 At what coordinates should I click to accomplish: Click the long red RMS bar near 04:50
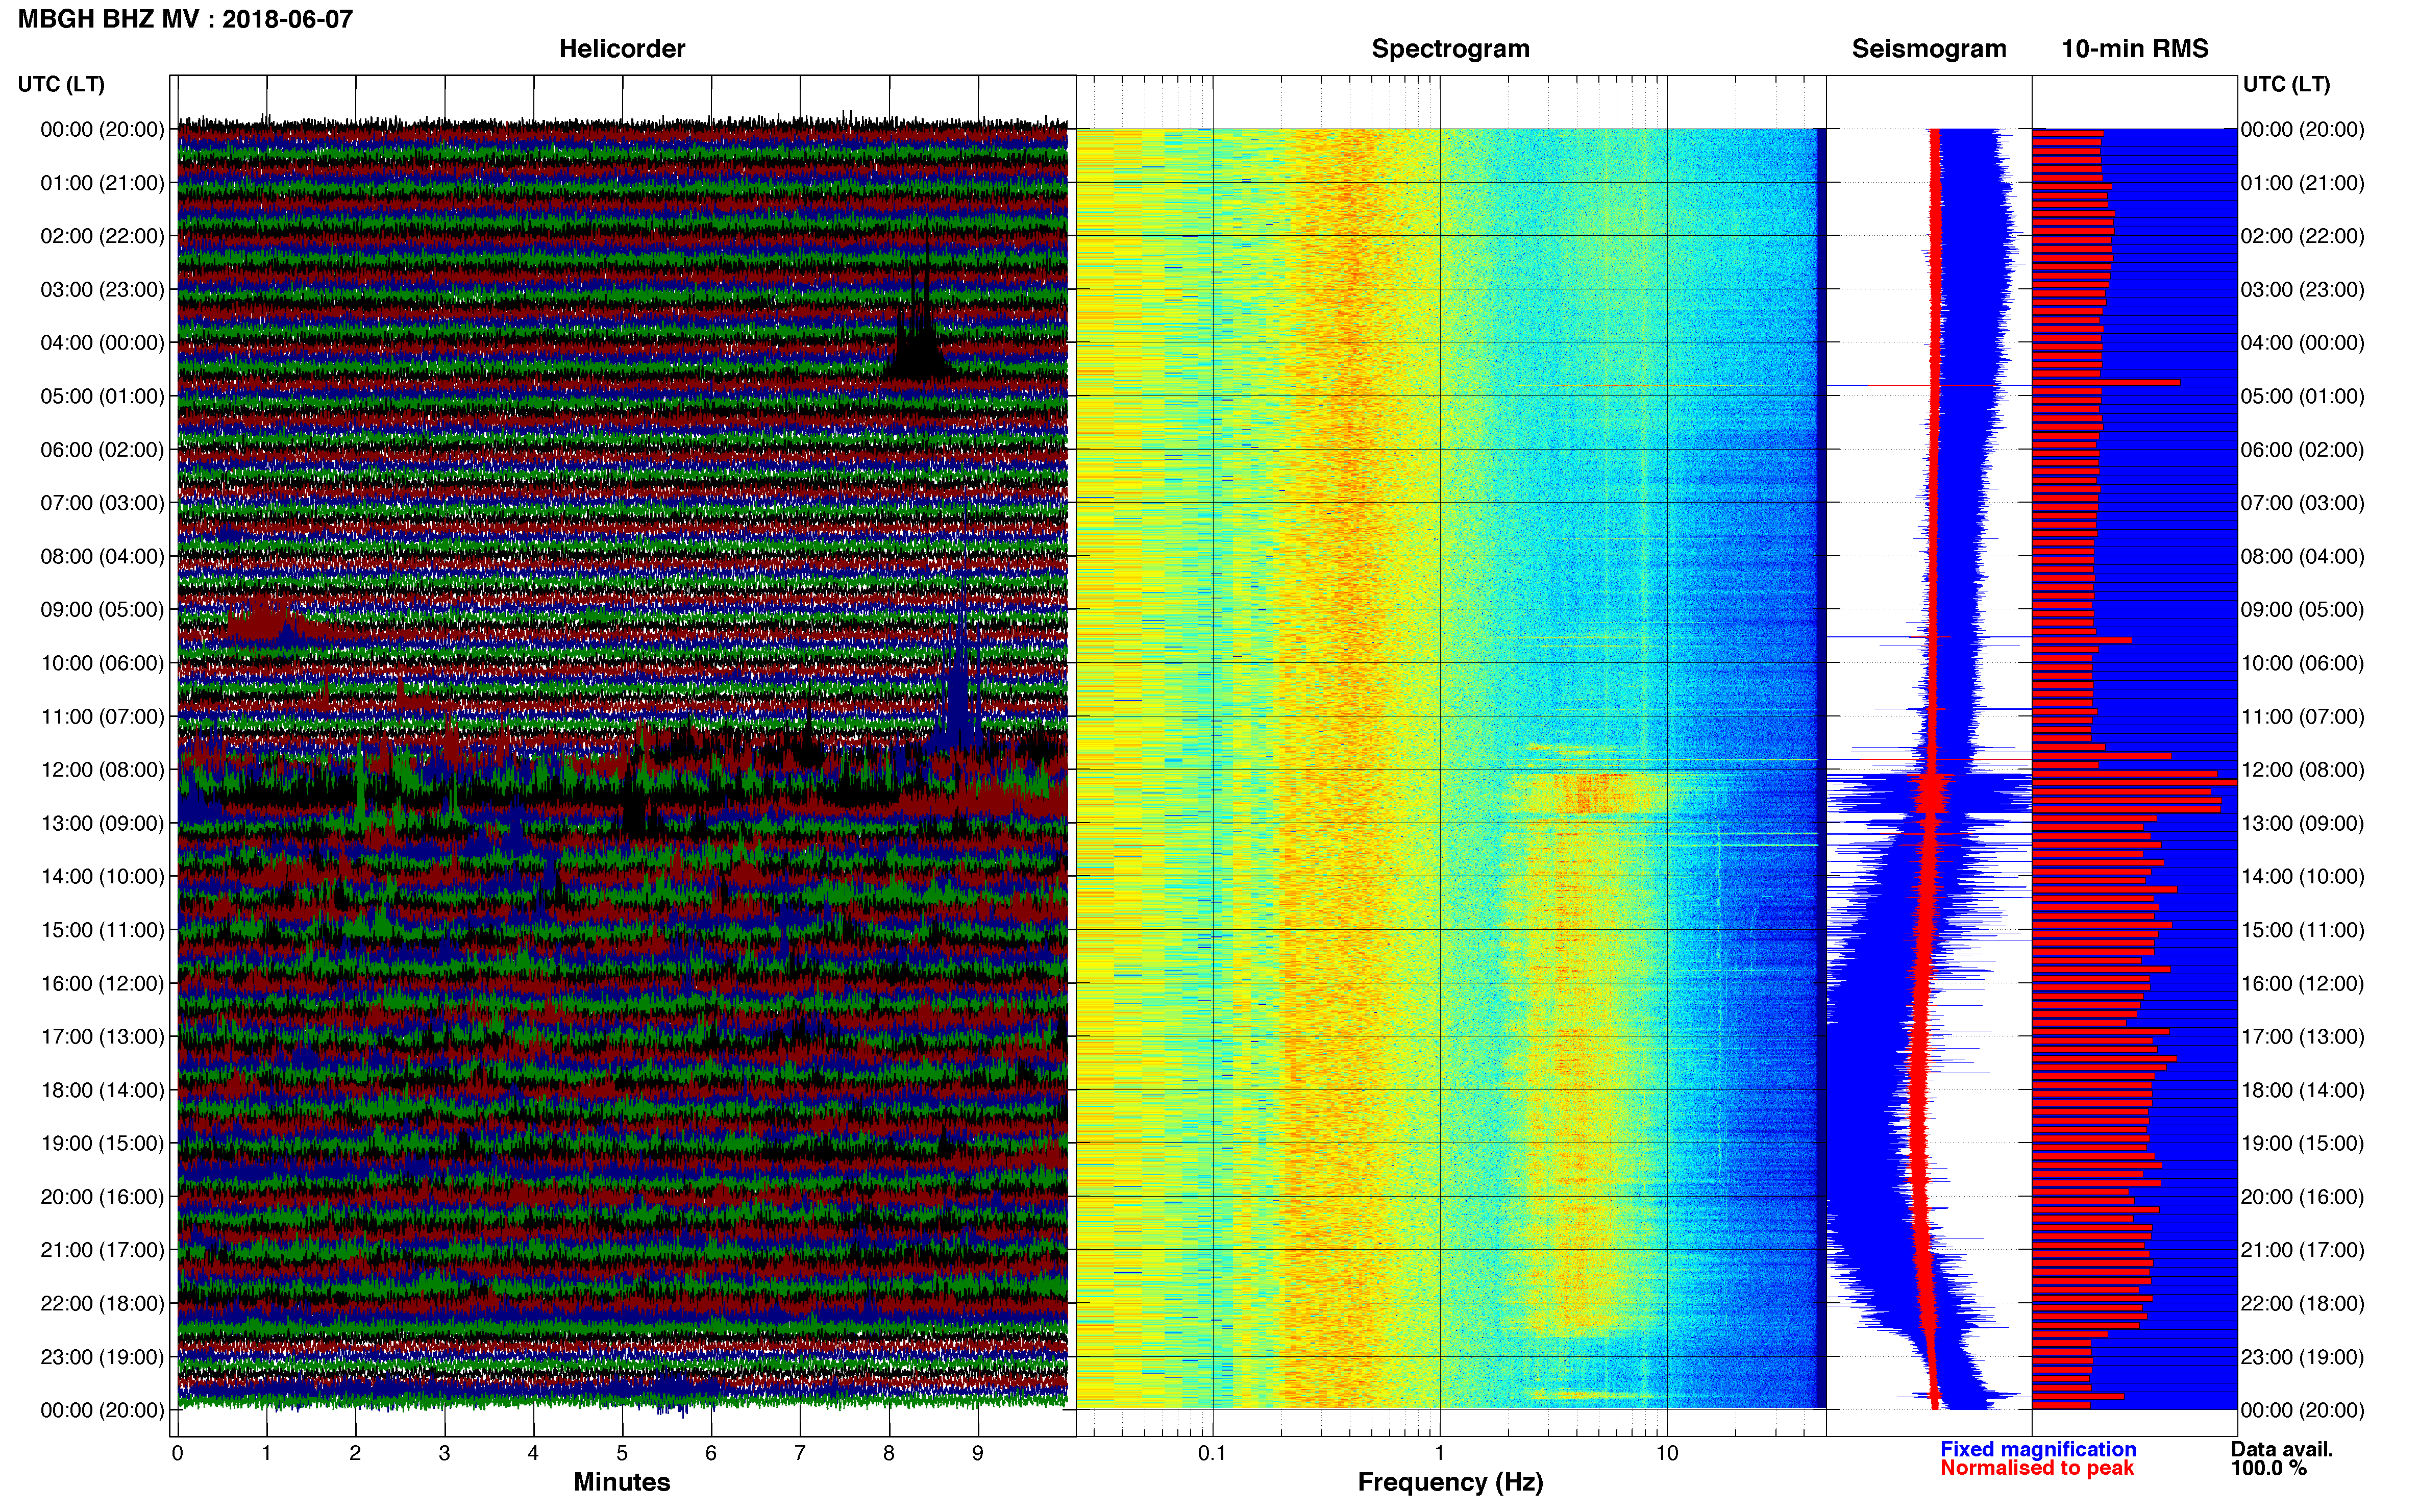(x=2106, y=382)
